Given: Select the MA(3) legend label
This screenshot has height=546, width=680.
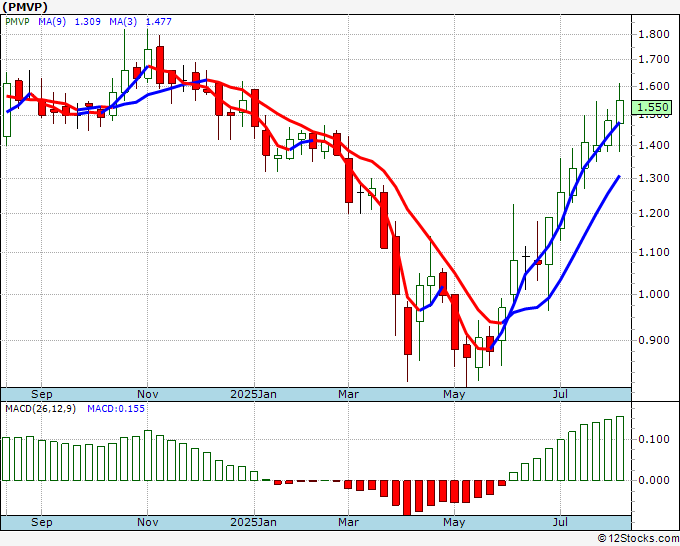Looking at the screenshot, I should (x=123, y=22).
